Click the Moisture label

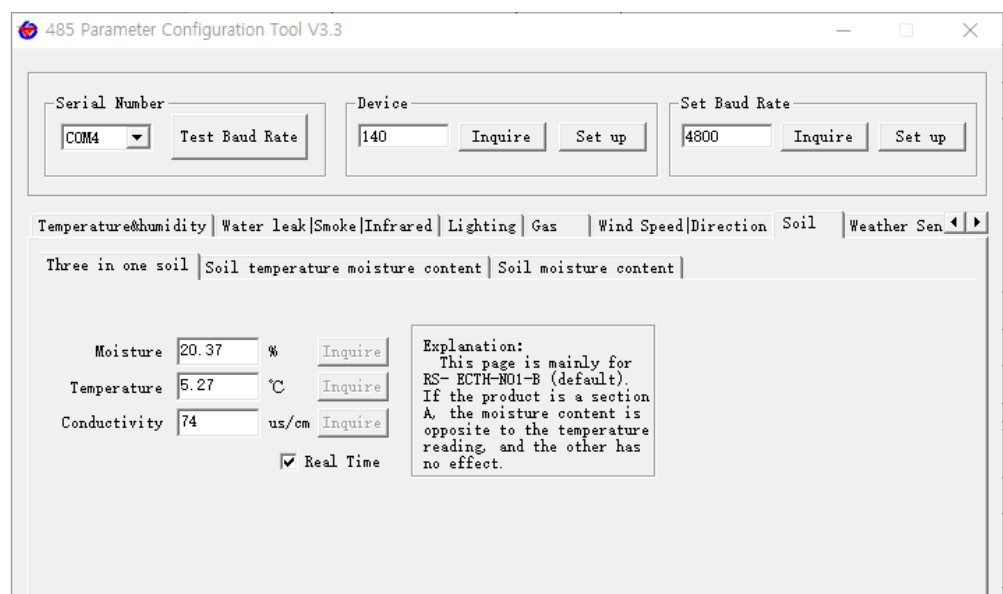point(129,352)
